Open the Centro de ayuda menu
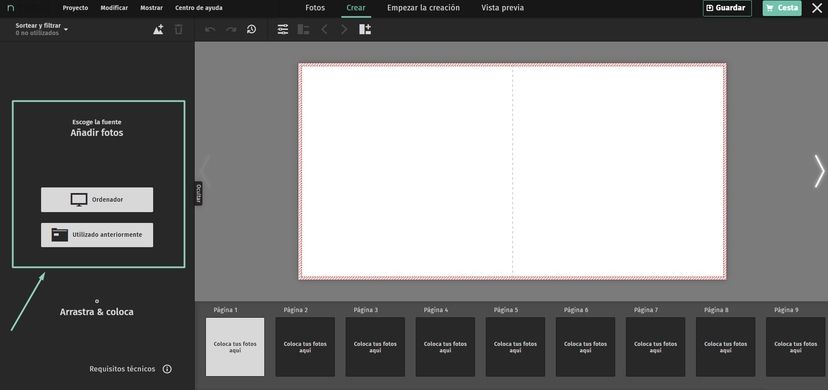The image size is (828, 390). click(x=199, y=8)
